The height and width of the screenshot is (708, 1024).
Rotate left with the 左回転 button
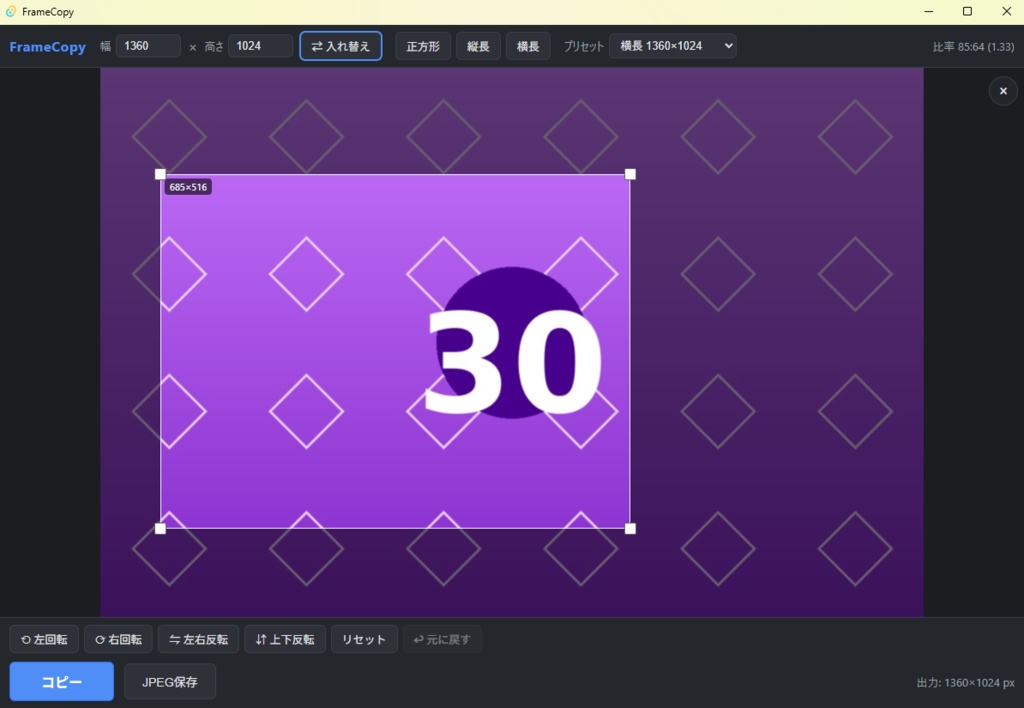point(44,639)
